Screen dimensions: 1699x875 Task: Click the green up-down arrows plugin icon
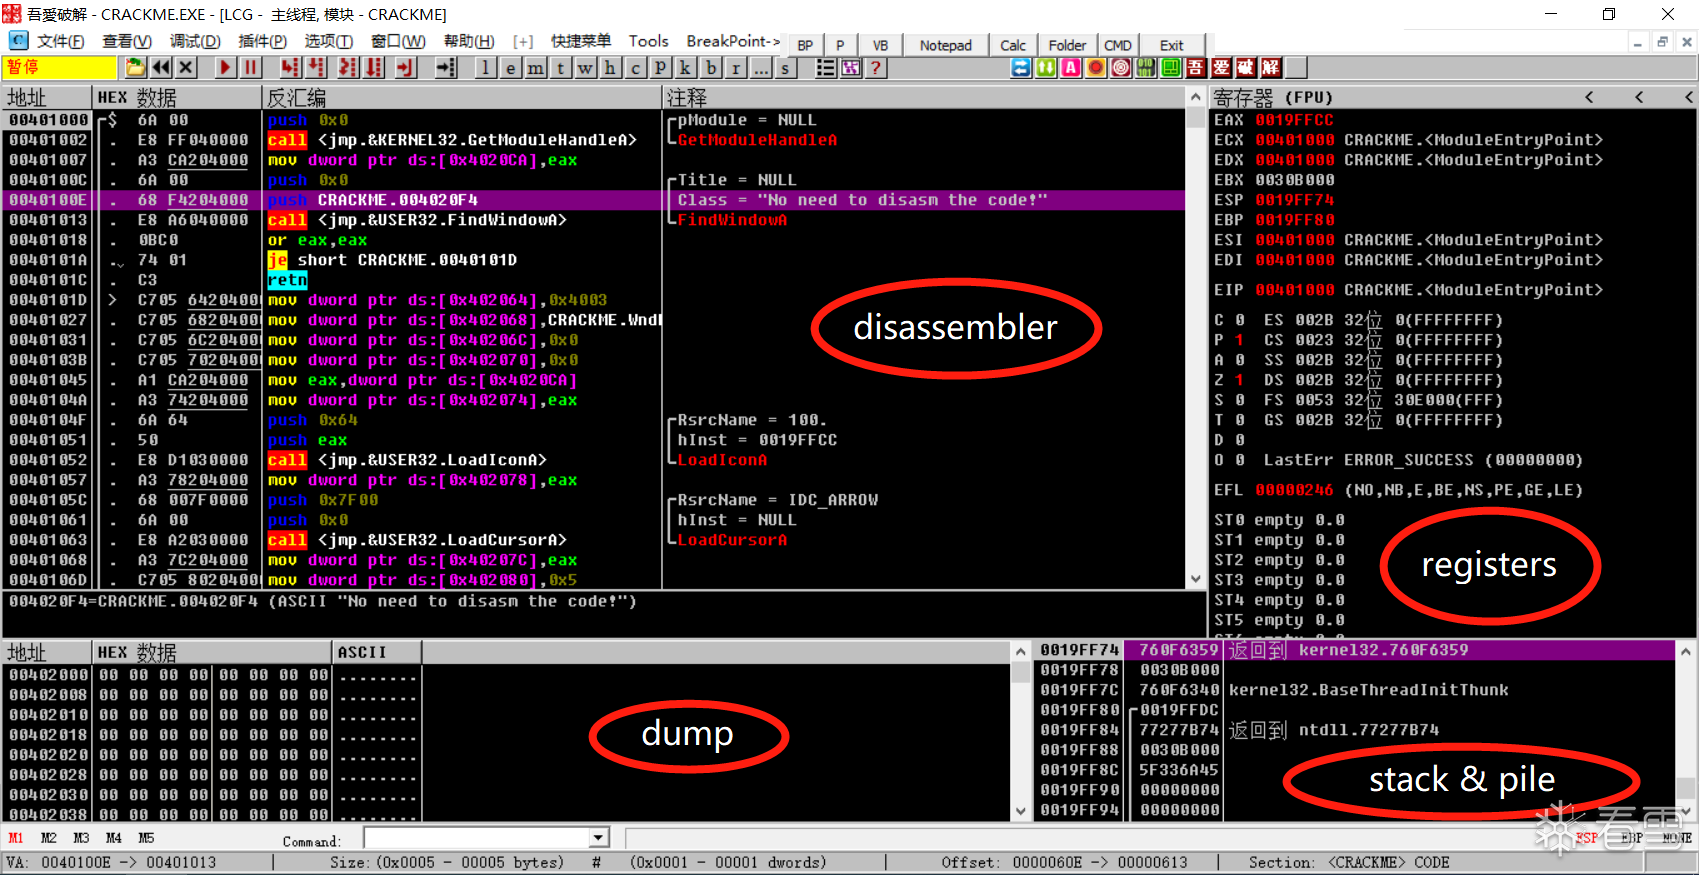[x=1046, y=68]
